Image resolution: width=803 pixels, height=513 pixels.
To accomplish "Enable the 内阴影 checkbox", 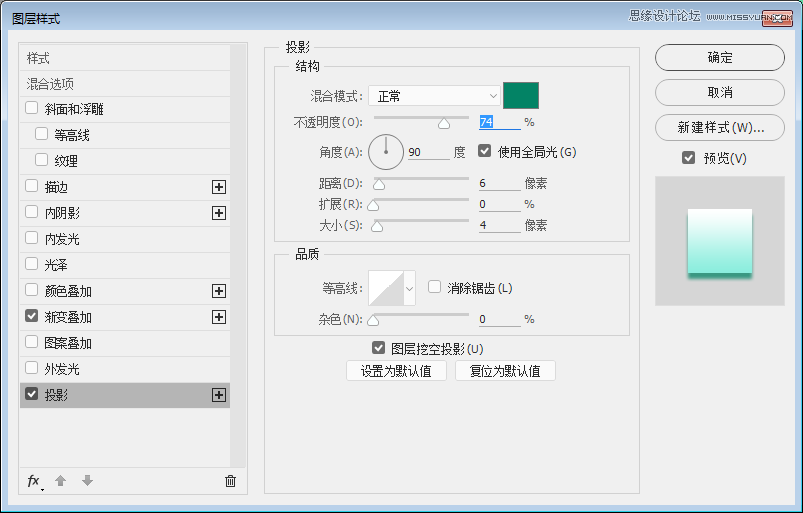I will (32, 212).
